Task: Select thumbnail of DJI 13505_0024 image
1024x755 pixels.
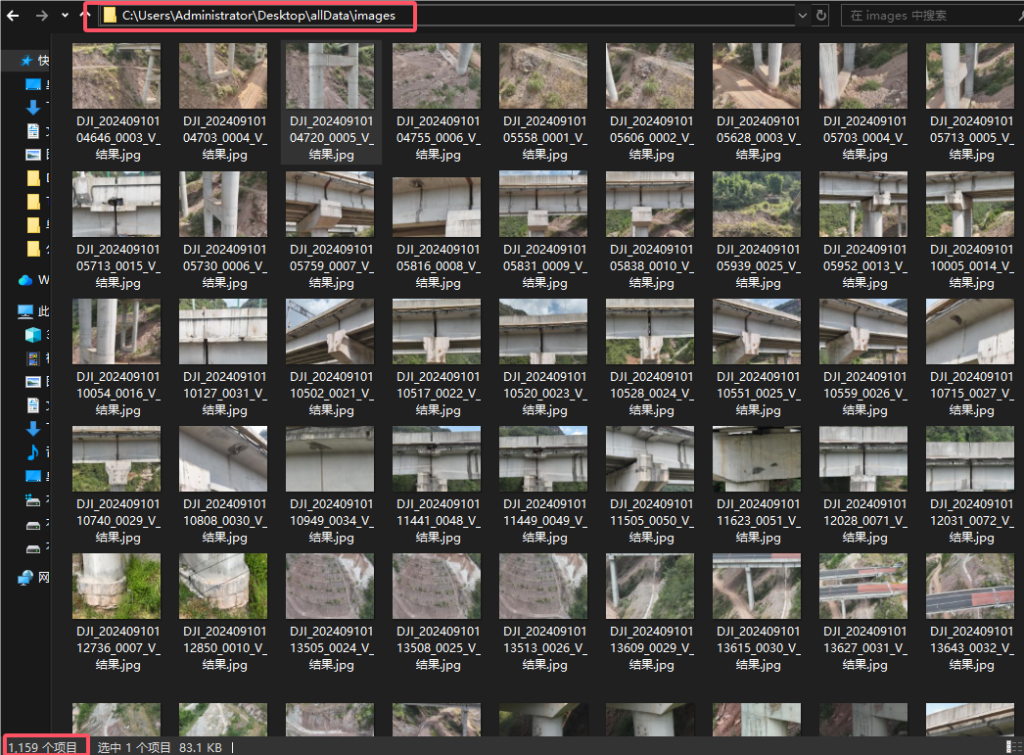Action: (x=330, y=586)
